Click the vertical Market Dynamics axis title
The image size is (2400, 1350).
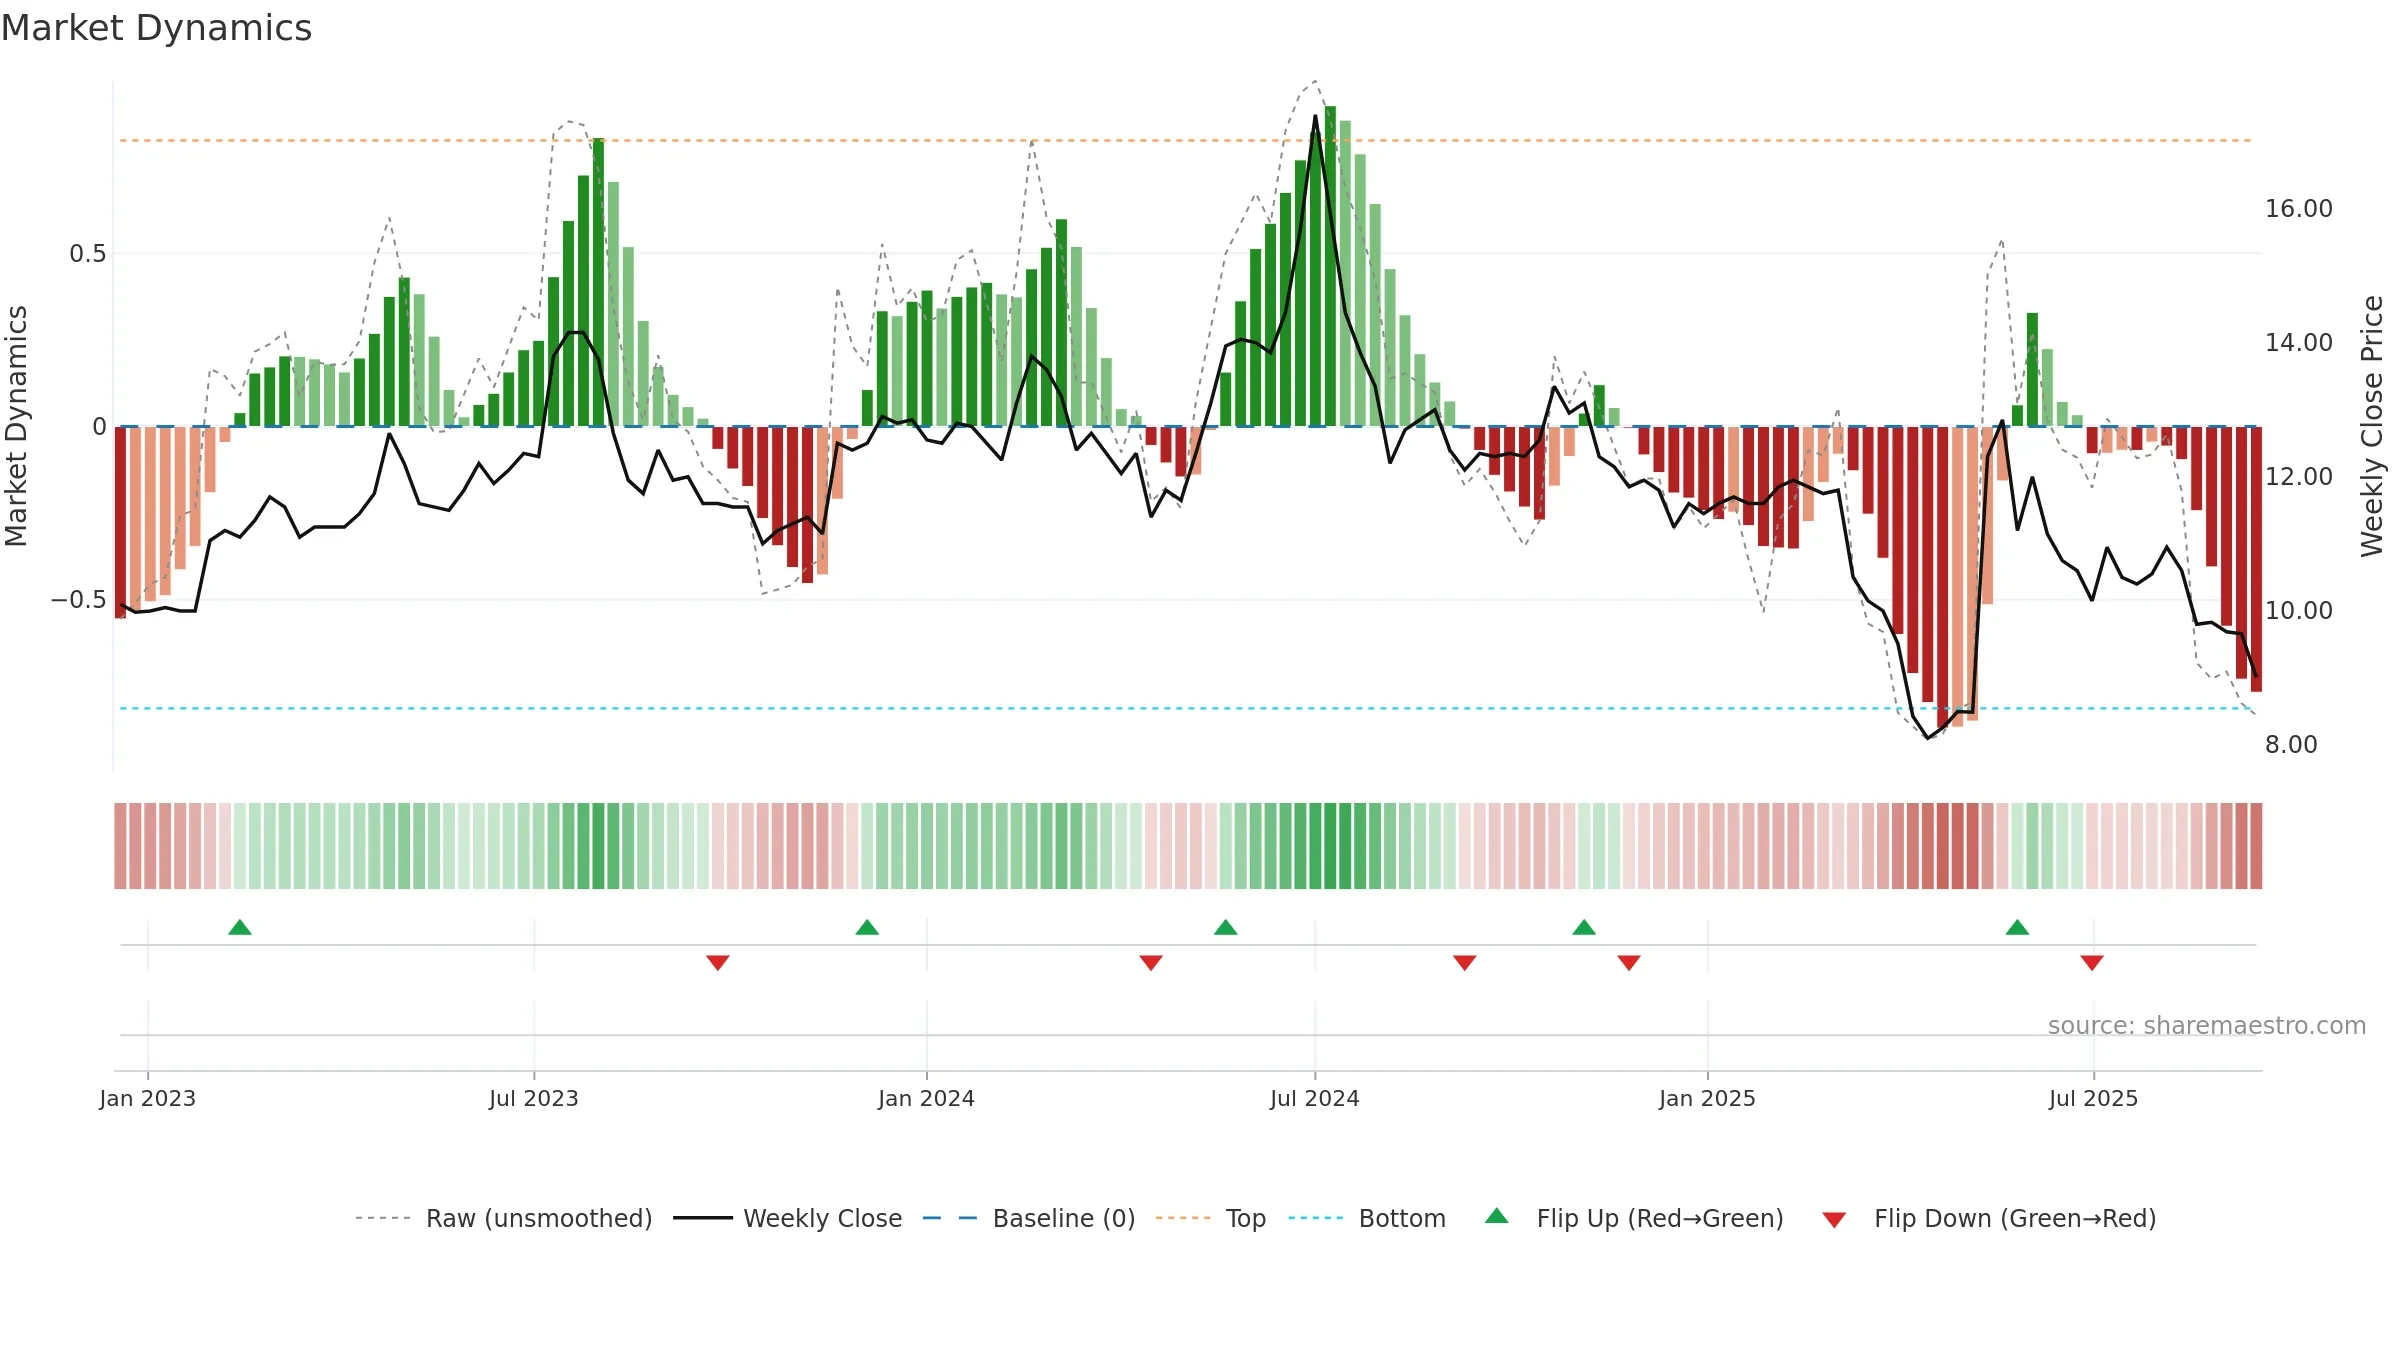click(x=16, y=426)
